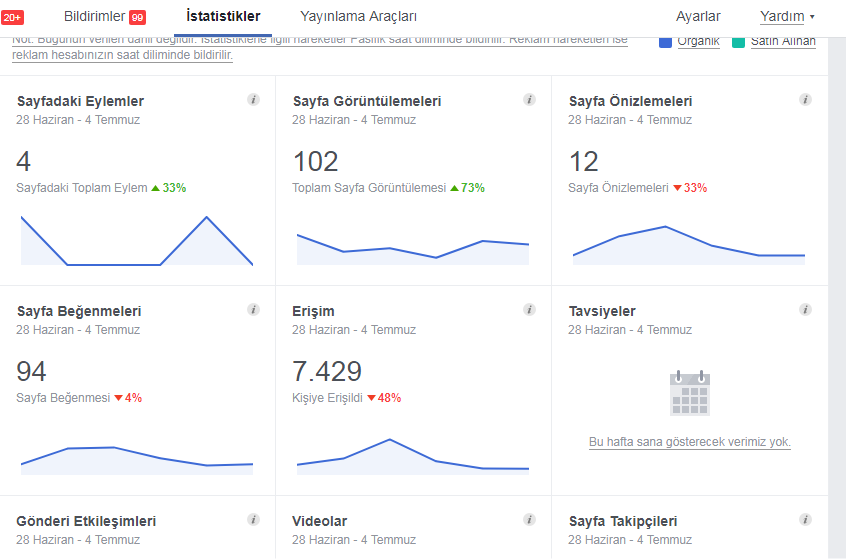Click 'Sayfadaki Toplam Eylem' label
Viewport: 846px width, 559px height.
coord(82,188)
